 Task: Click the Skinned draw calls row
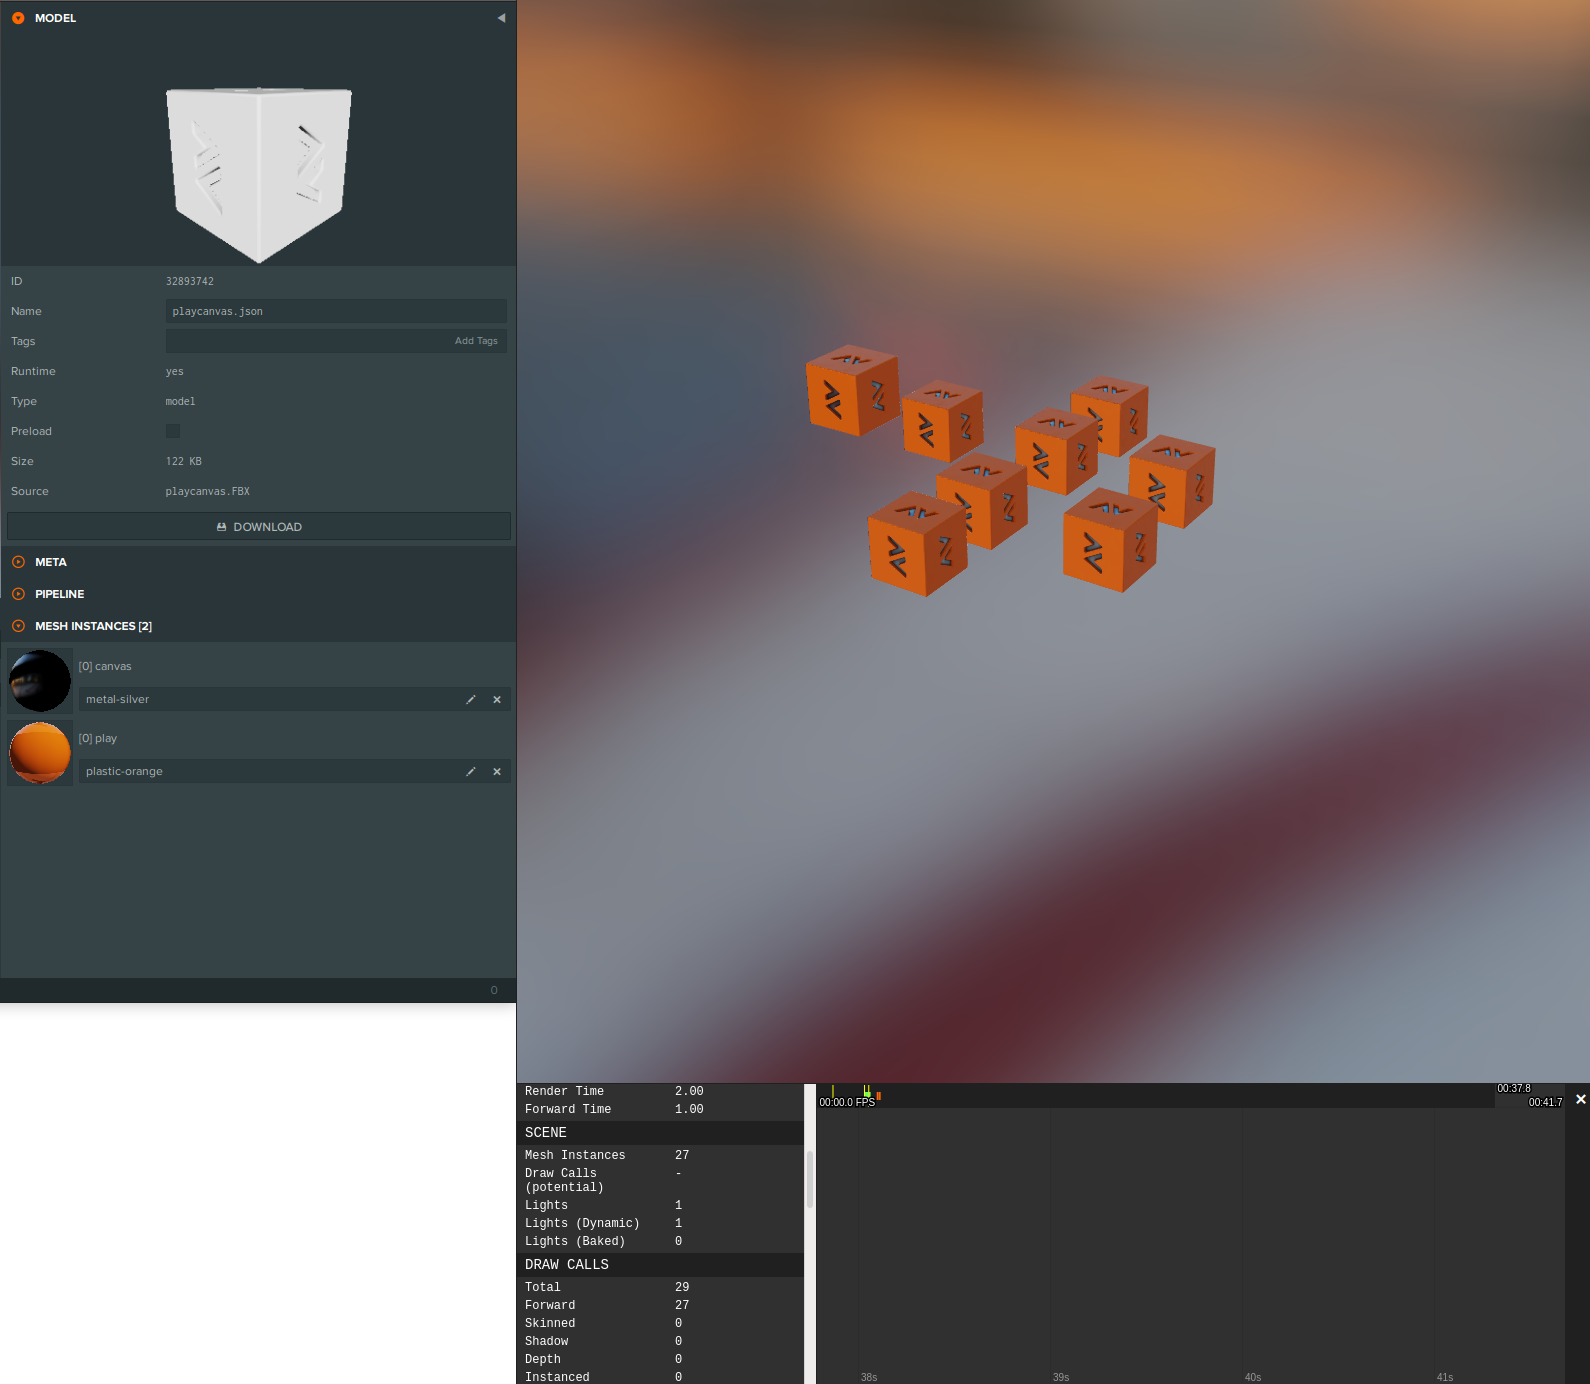pyautogui.click(x=660, y=1323)
